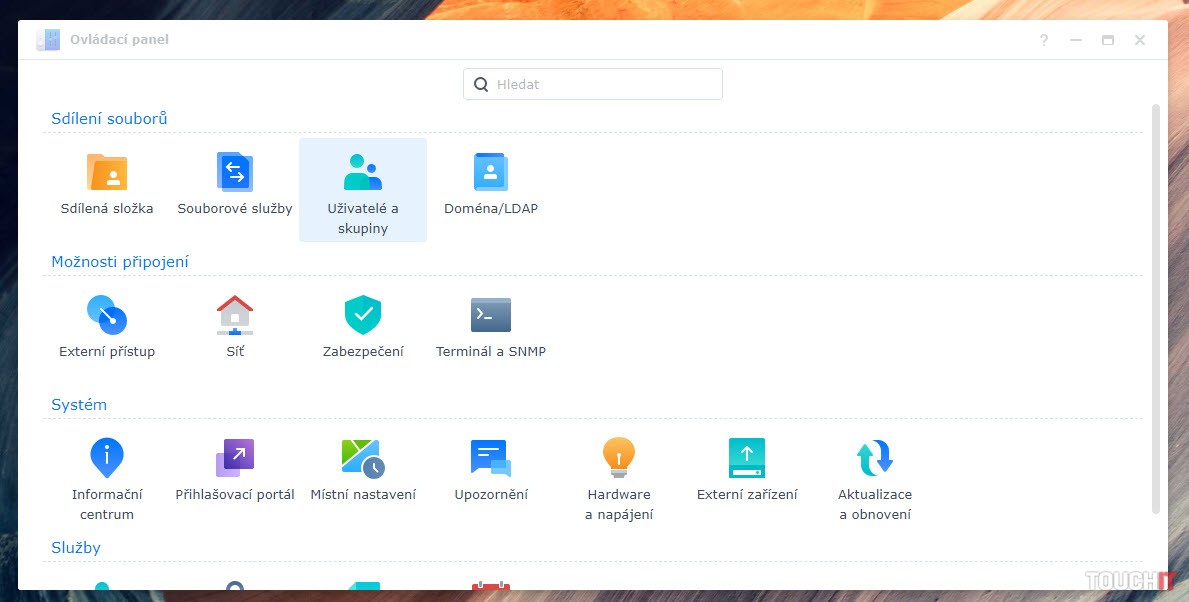
Task: Open Souborové služby file services
Action: (x=235, y=173)
